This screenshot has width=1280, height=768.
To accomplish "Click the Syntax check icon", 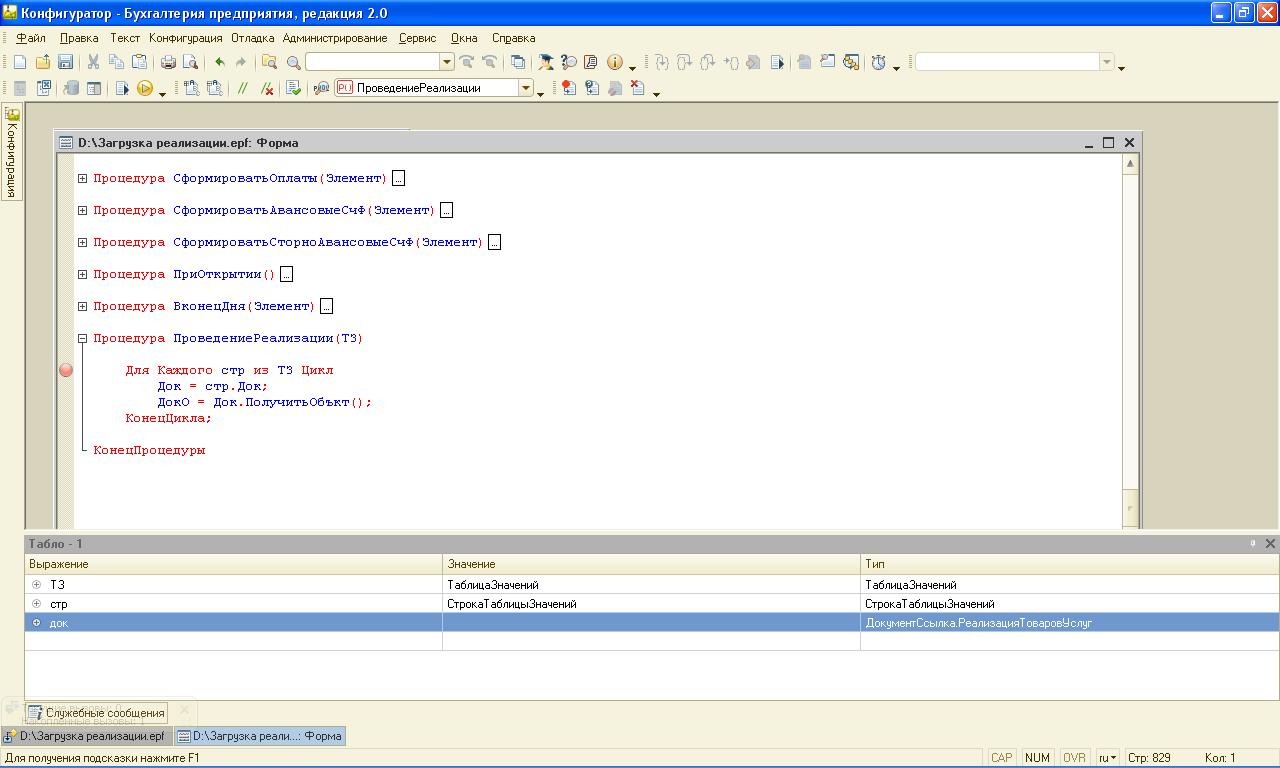I will pos(293,88).
